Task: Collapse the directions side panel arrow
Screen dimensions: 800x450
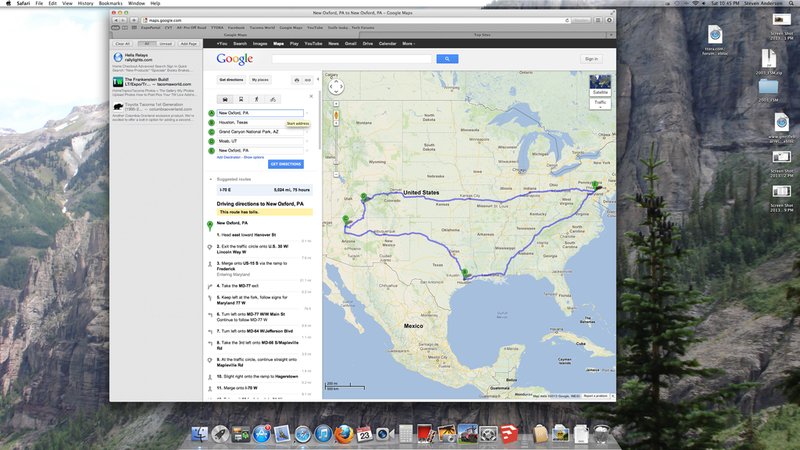Action: (x=318, y=79)
